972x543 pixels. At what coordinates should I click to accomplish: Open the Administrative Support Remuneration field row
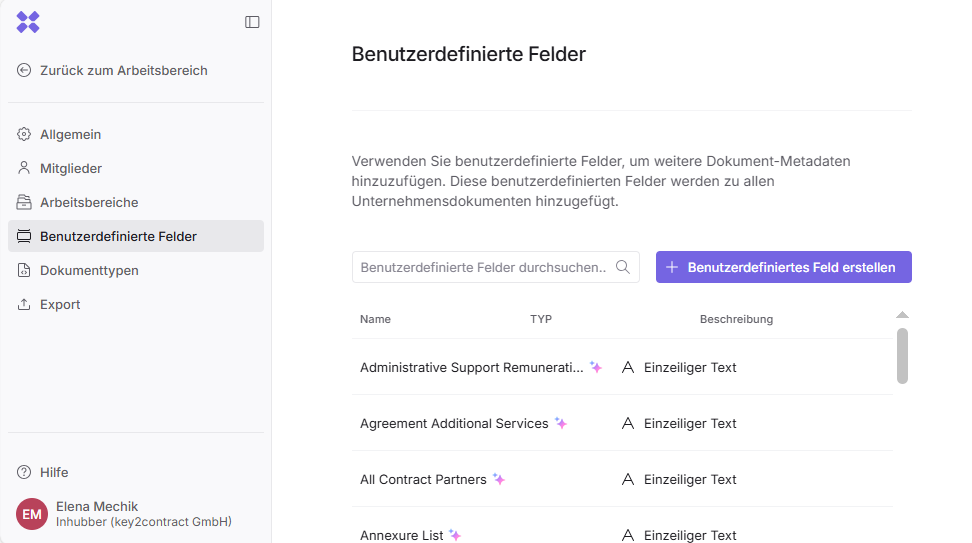tap(471, 368)
